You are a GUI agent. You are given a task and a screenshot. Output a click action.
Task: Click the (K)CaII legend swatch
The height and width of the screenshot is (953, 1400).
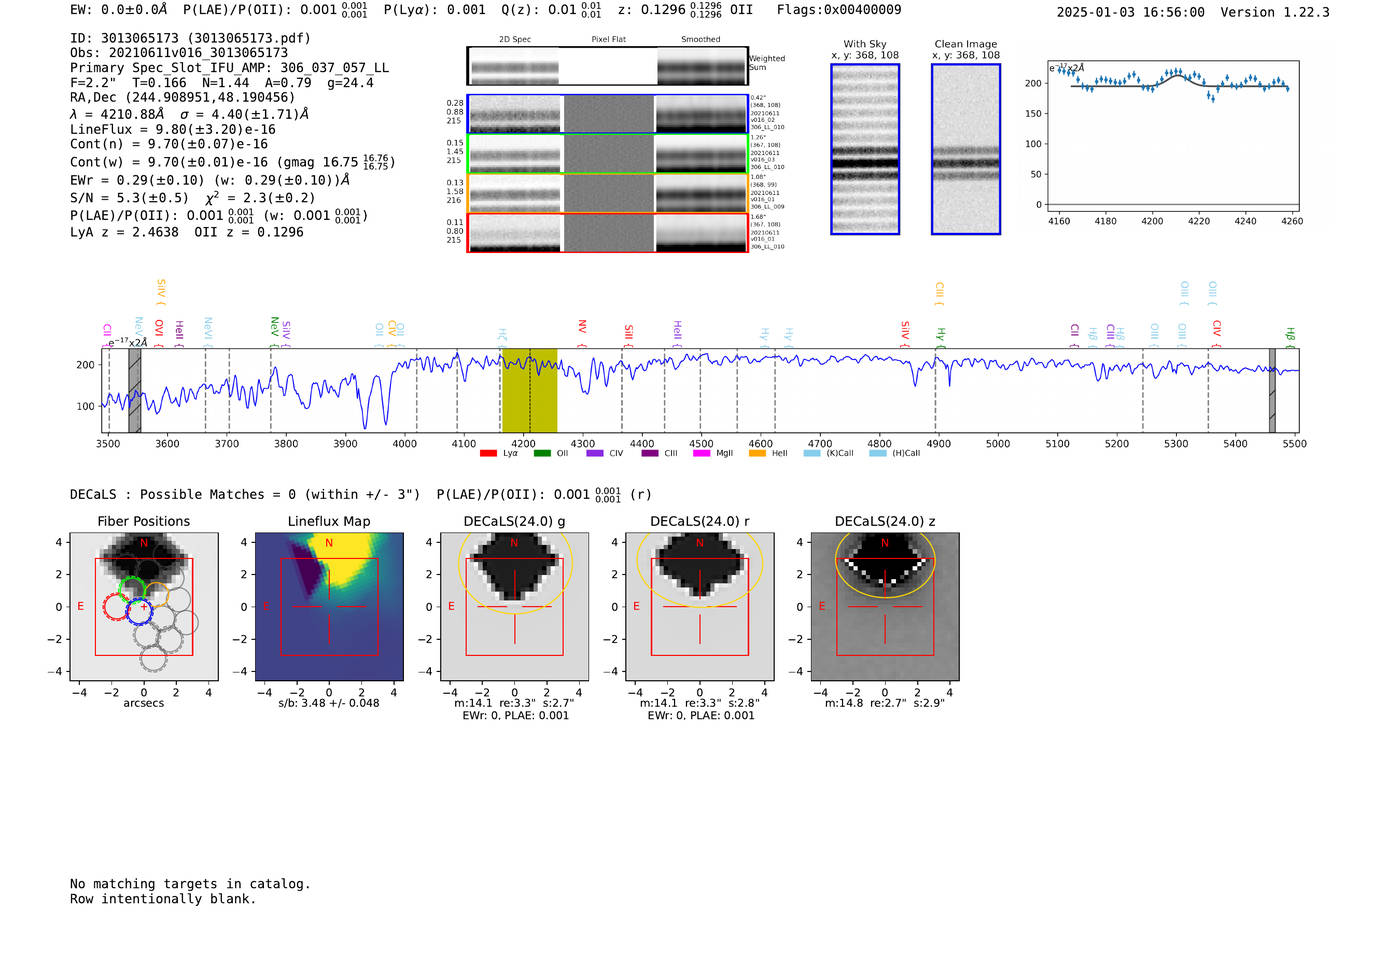coord(812,454)
